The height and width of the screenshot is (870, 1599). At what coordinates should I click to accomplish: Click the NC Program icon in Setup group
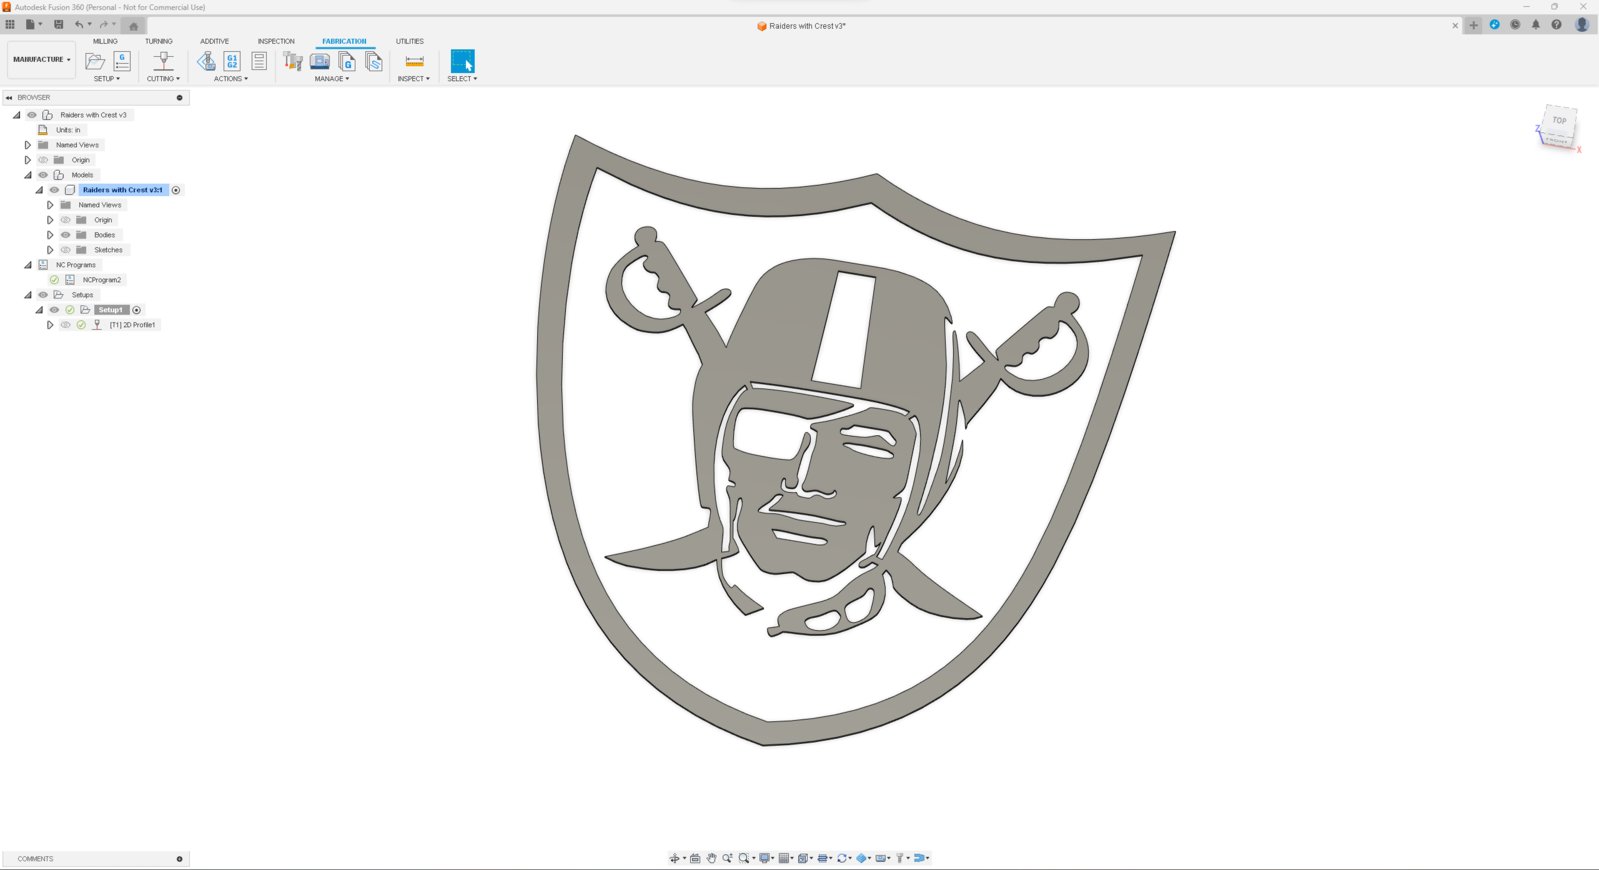(x=122, y=61)
